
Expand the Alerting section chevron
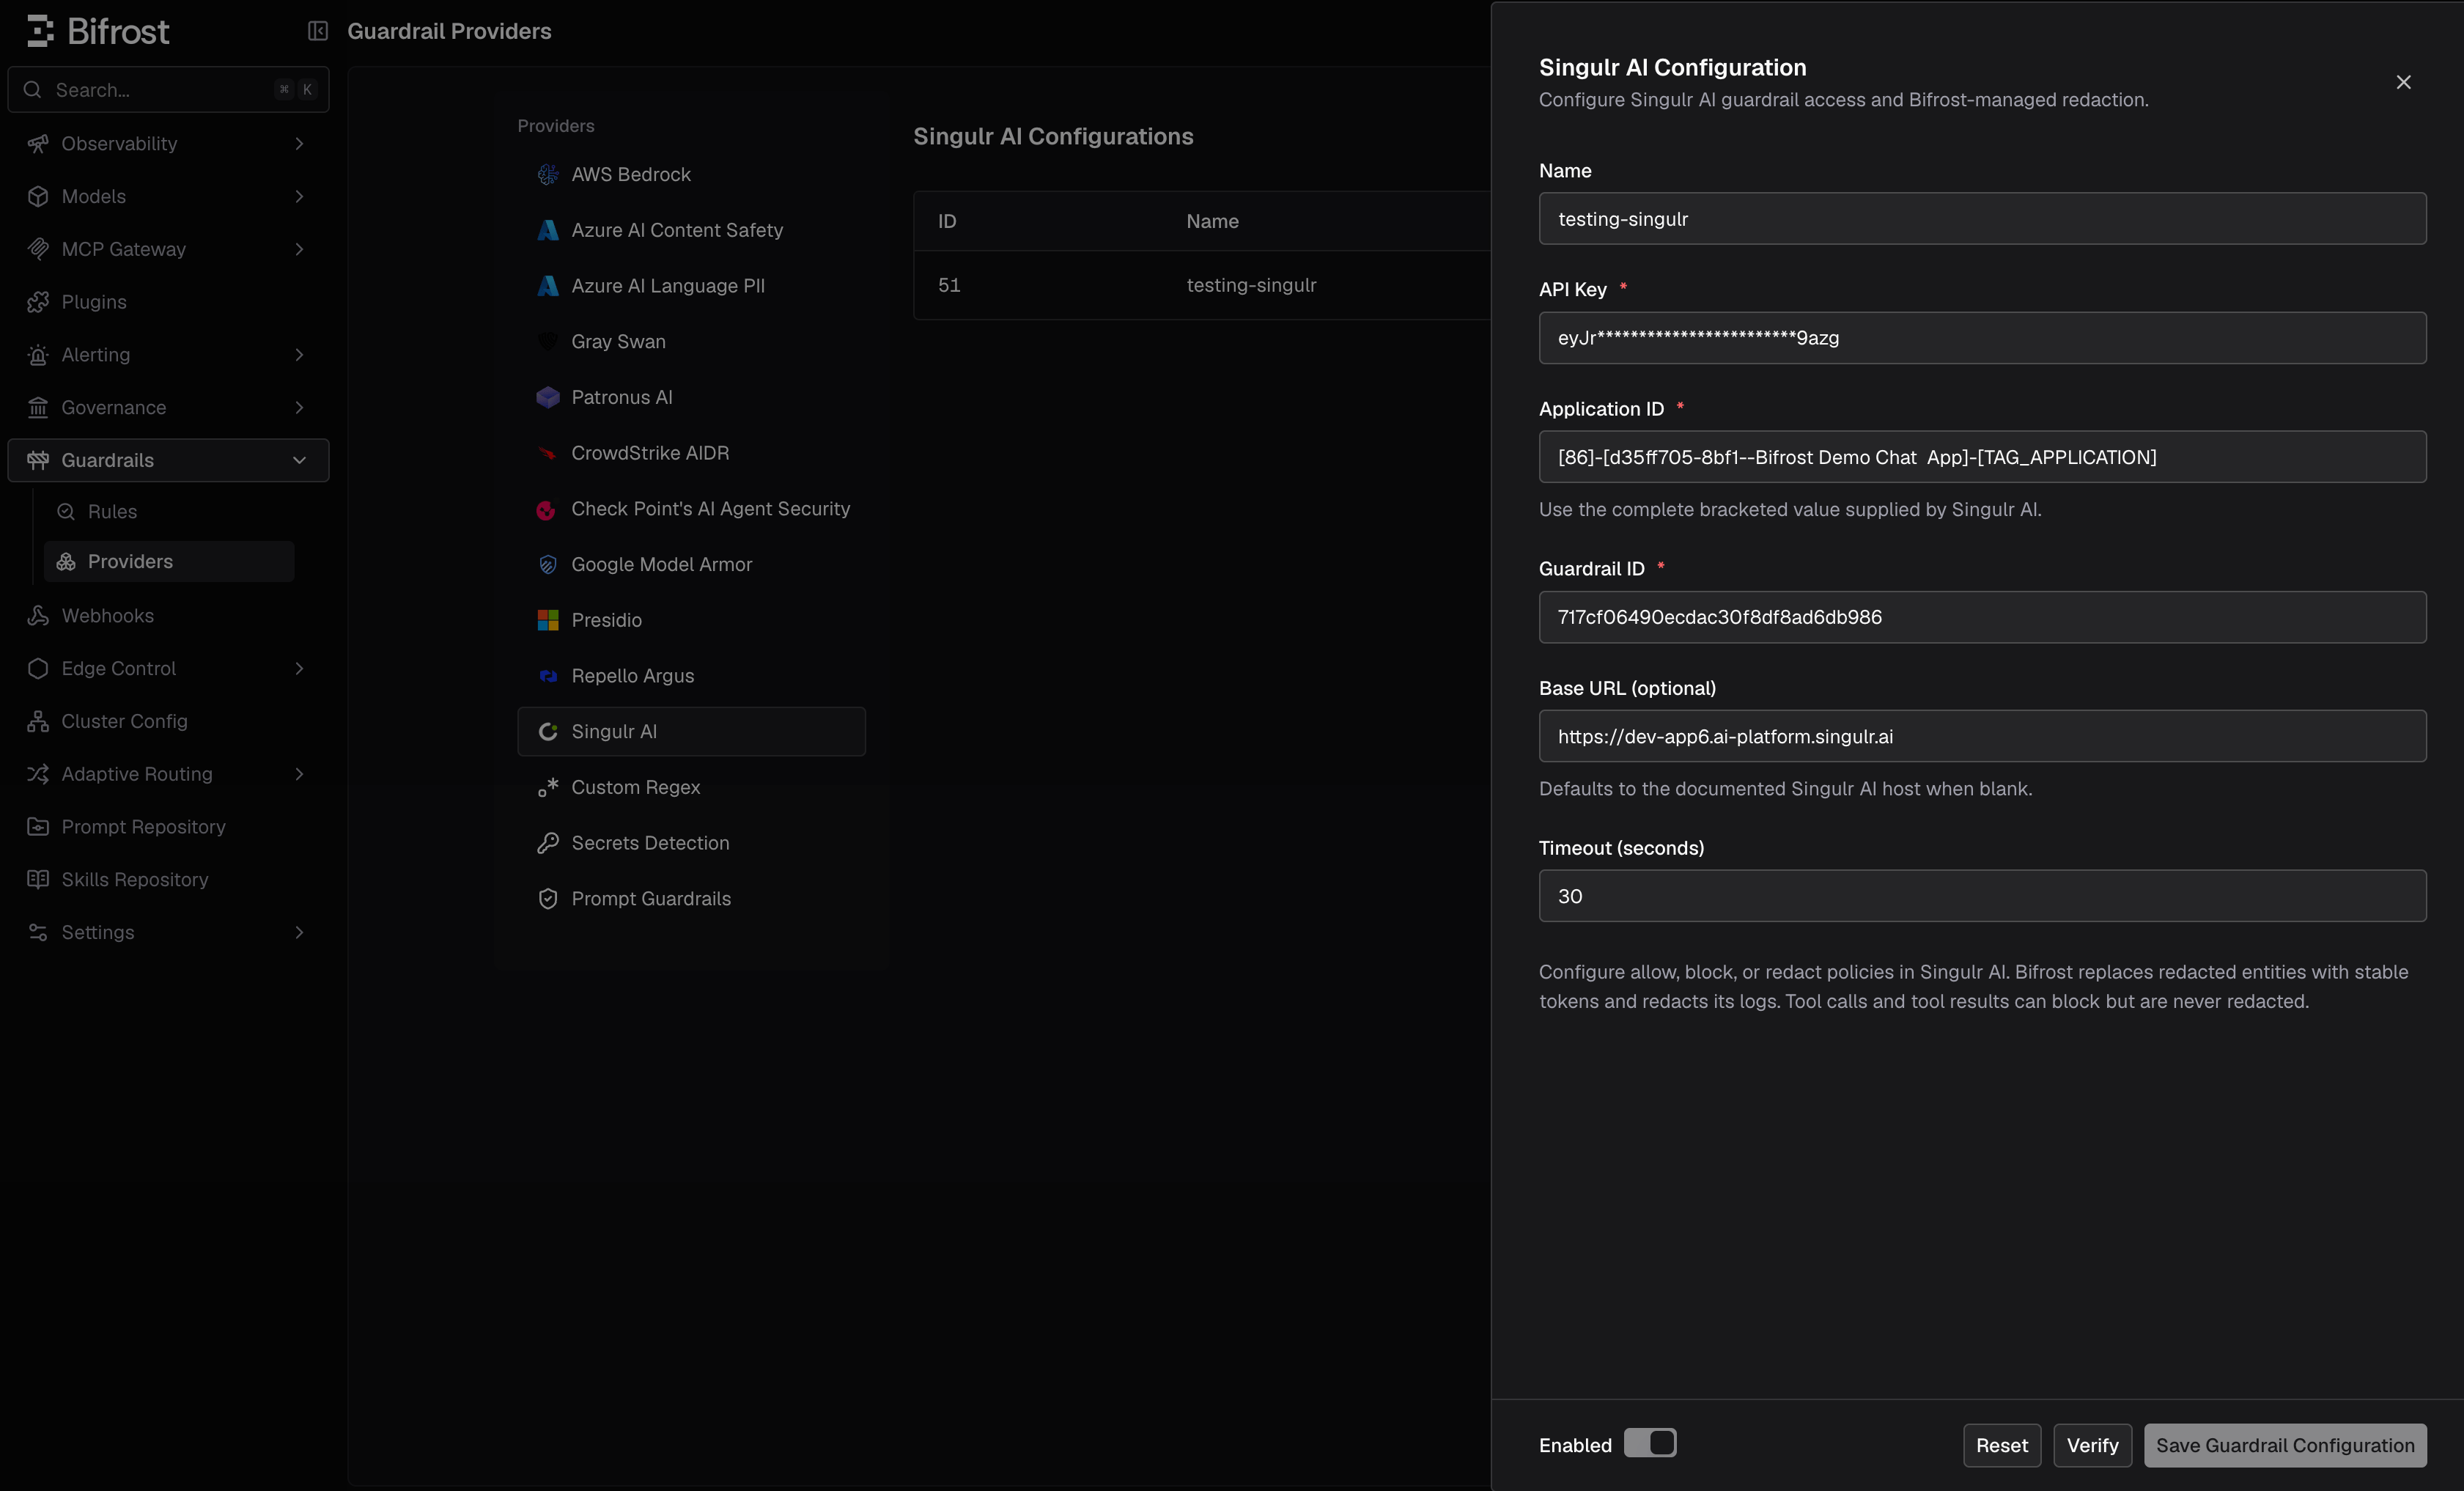(x=299, y=355)
